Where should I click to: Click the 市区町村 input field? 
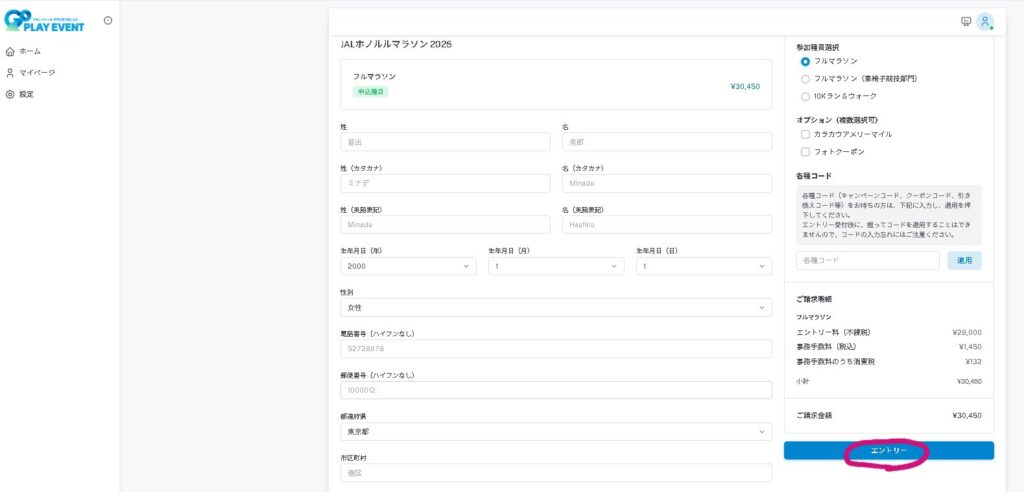click(x=556, y=473)
